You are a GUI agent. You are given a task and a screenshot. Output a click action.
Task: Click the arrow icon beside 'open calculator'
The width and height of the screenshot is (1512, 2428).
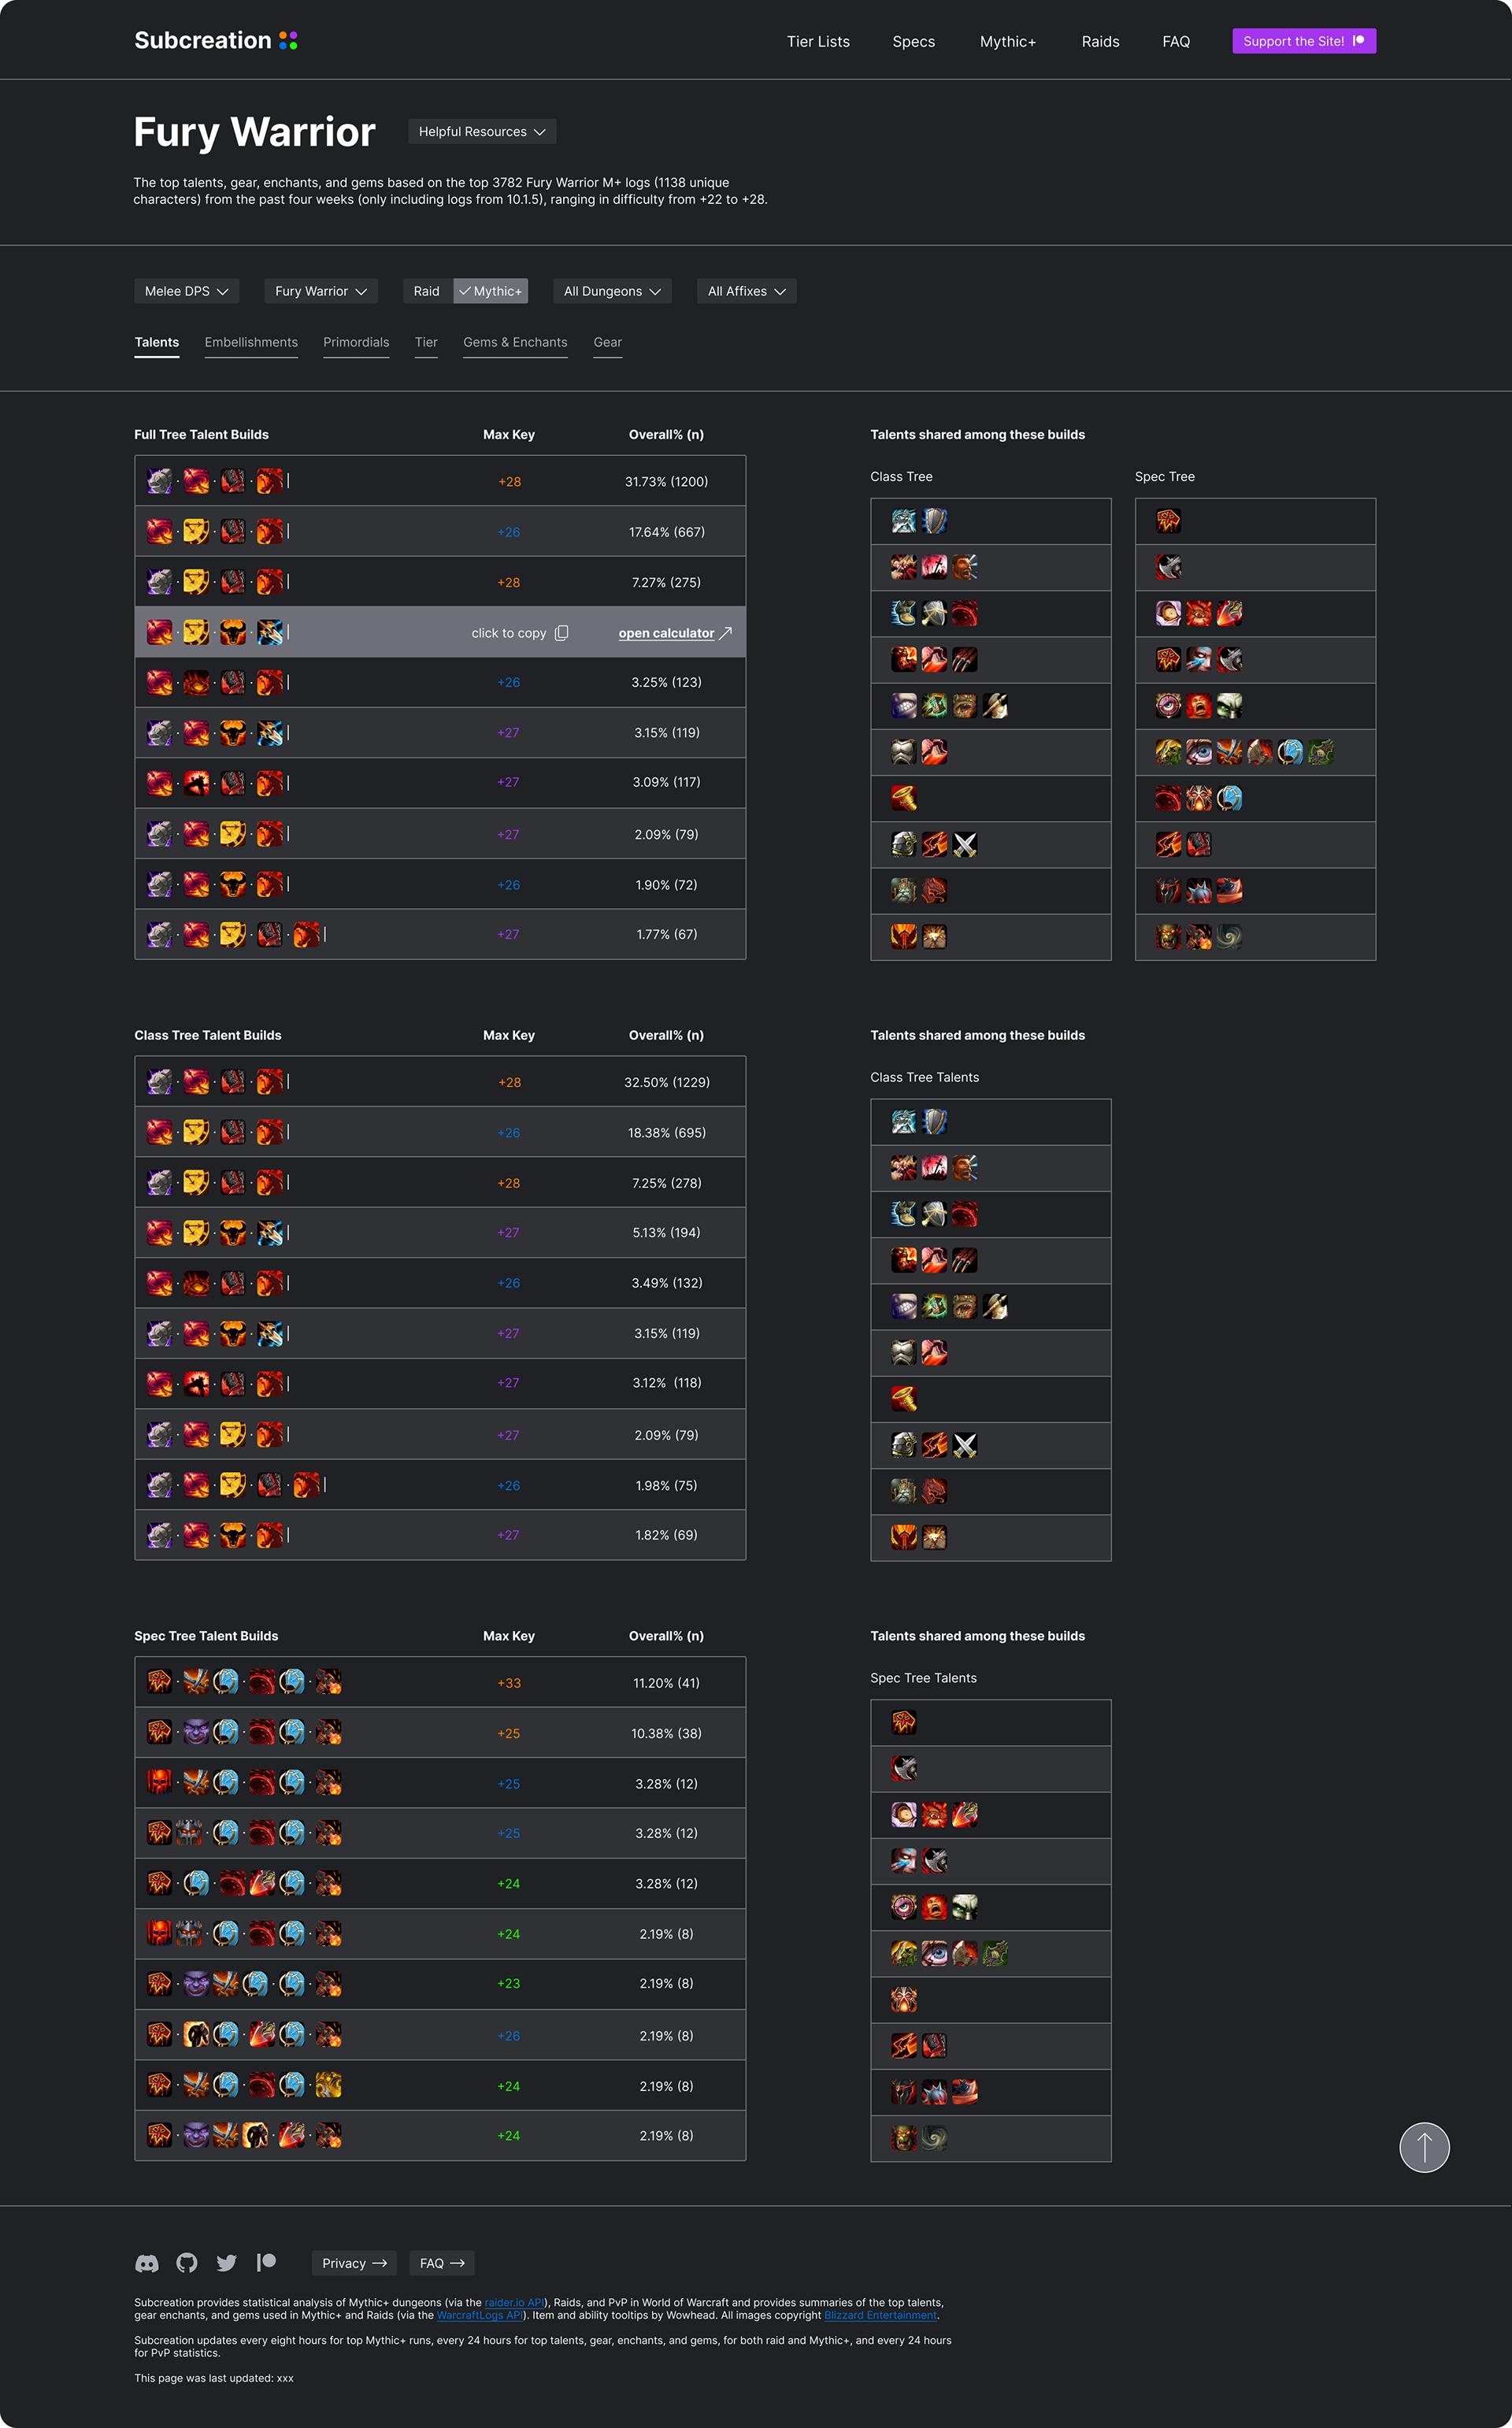point(726,633)
